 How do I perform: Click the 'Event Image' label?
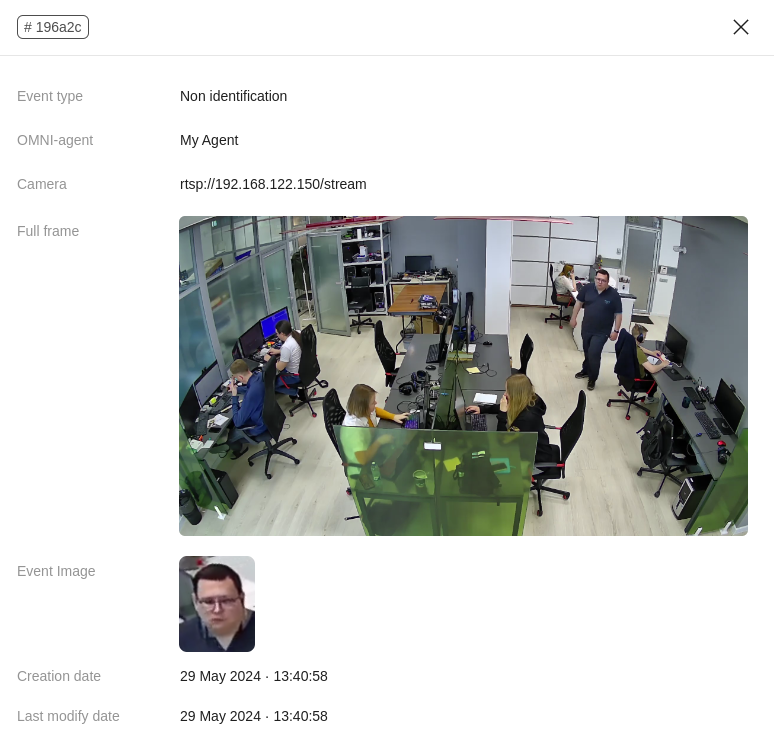coord(56,571)
